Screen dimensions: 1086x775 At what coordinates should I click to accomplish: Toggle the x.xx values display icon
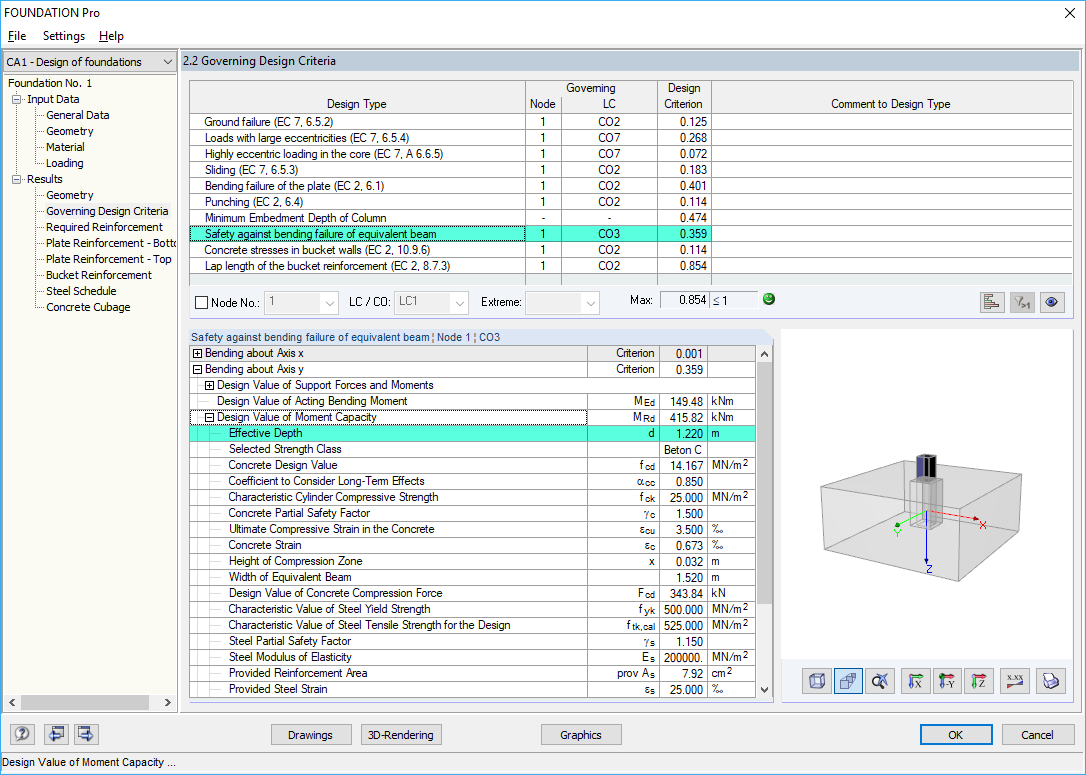click(x=1015, y=681)
